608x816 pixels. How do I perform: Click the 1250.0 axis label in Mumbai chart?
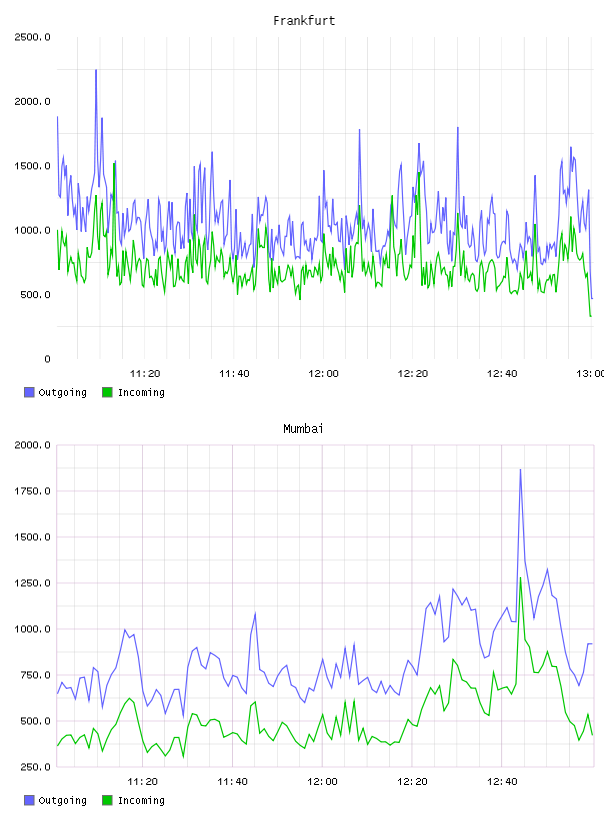[x=32, y=583]
